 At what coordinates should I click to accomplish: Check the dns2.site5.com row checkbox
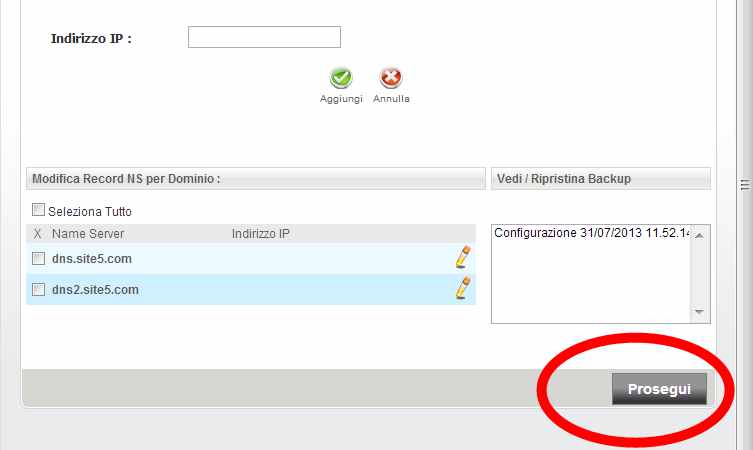tap(39, 289)
